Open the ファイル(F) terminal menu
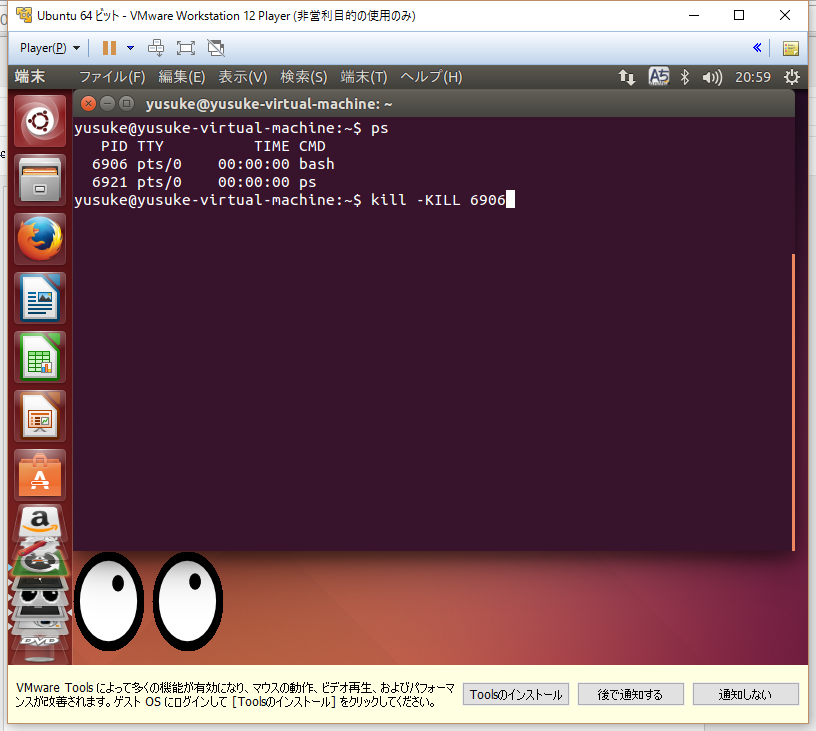This screenshot has height=731, width=816. point(111,76)
